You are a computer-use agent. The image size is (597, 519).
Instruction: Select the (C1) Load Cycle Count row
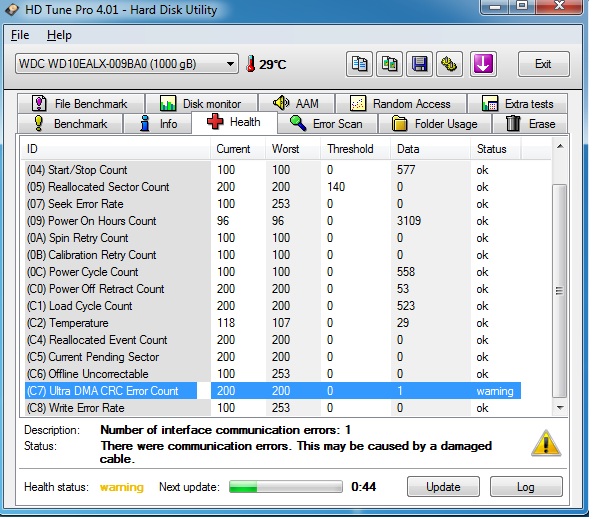[273, 306]
